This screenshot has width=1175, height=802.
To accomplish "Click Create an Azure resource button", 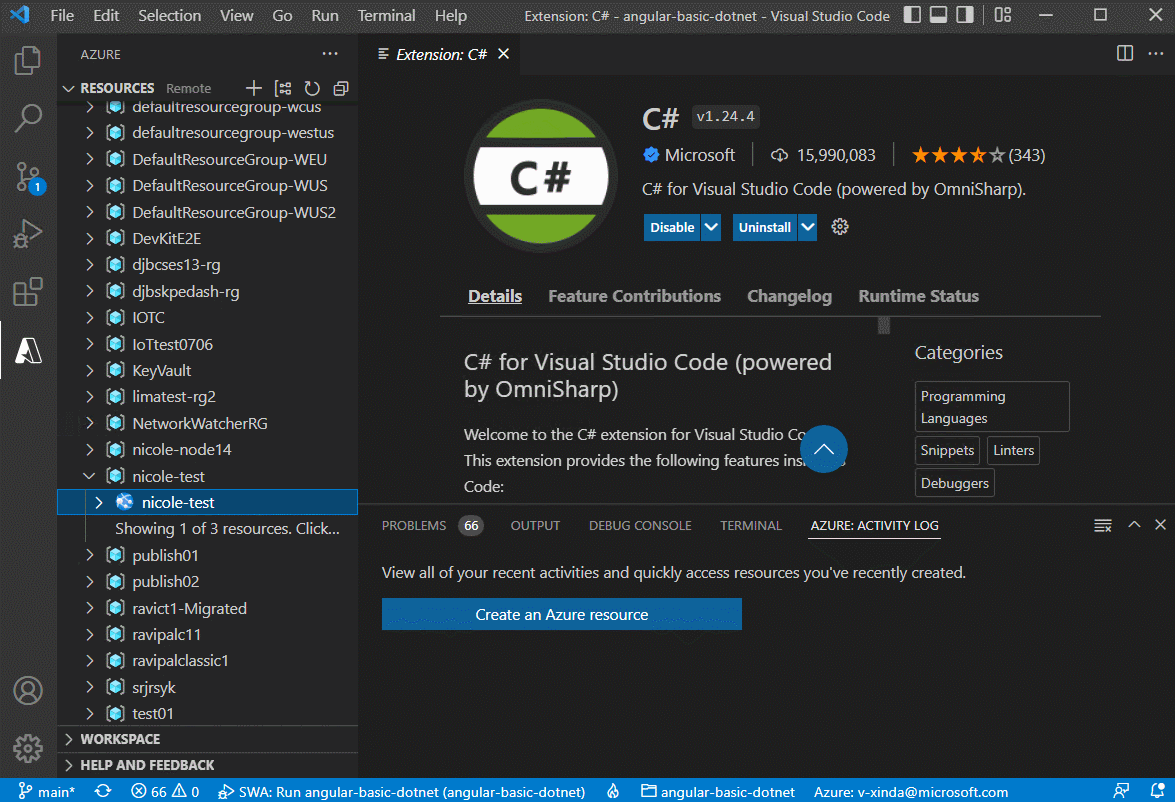I will [x=561, y=614].
